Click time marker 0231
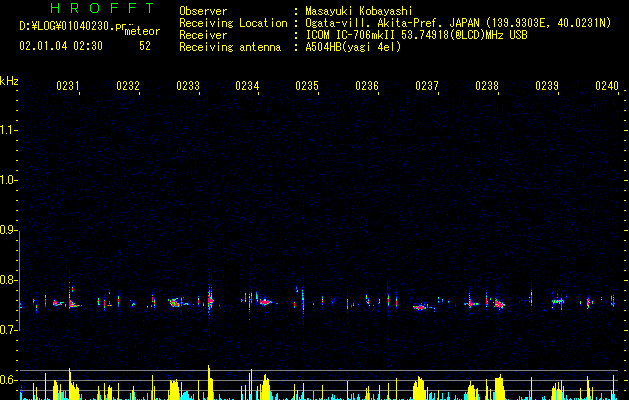Screen dimensions: 629x400 (67, 86)
